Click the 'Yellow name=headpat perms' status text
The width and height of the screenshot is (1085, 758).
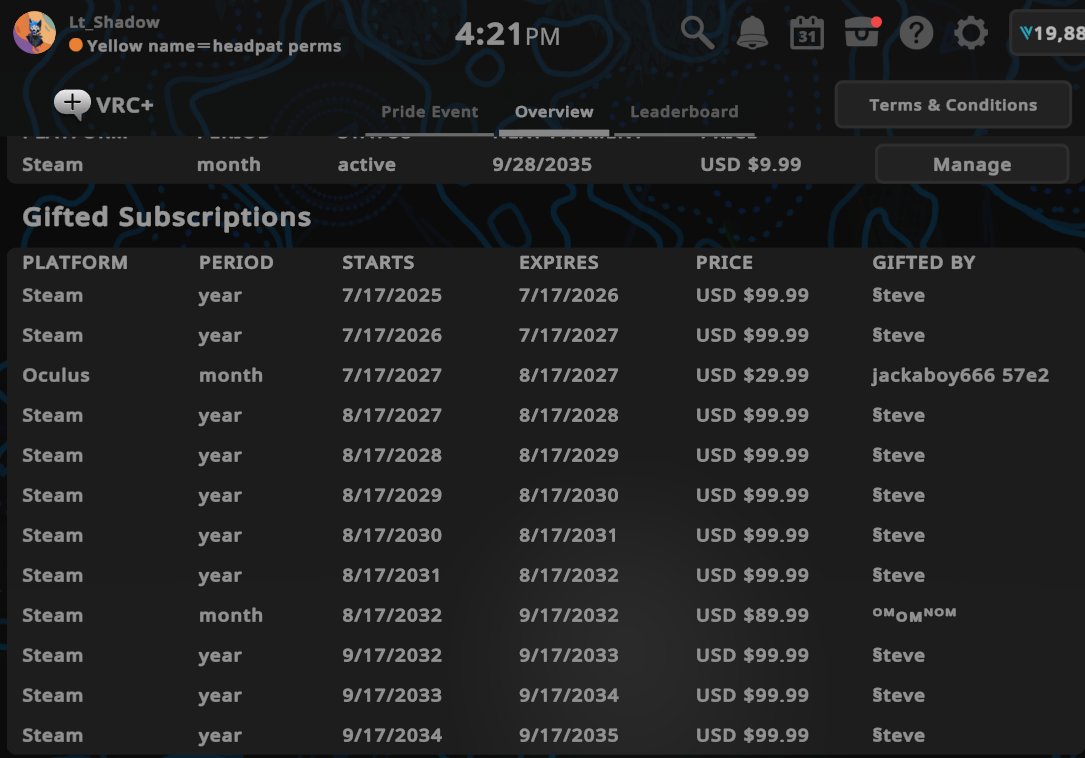(x=214, y=46)
